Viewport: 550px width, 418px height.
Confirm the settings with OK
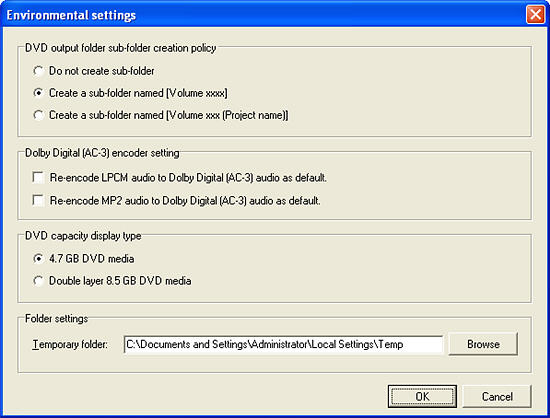tap(422, 397)
